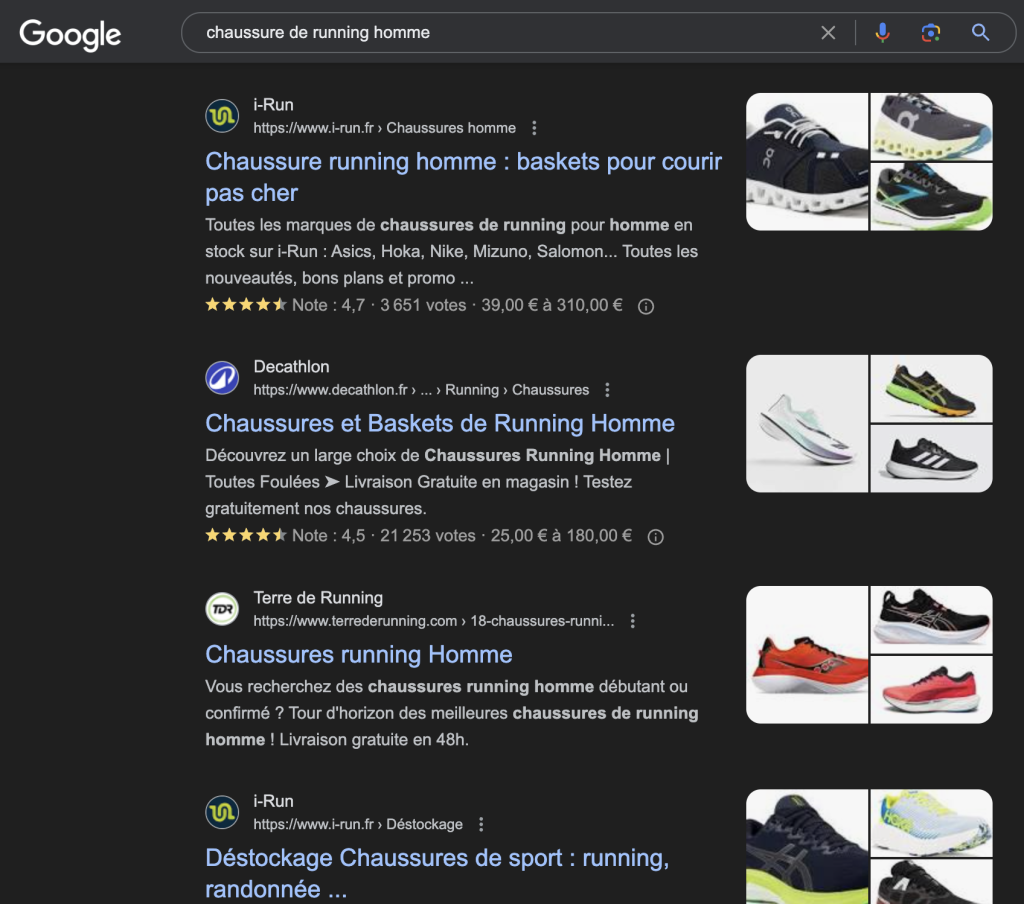Click the Chaussures homme breadcrumb under i-Run
1024x904 pixels.
(451, 128)
